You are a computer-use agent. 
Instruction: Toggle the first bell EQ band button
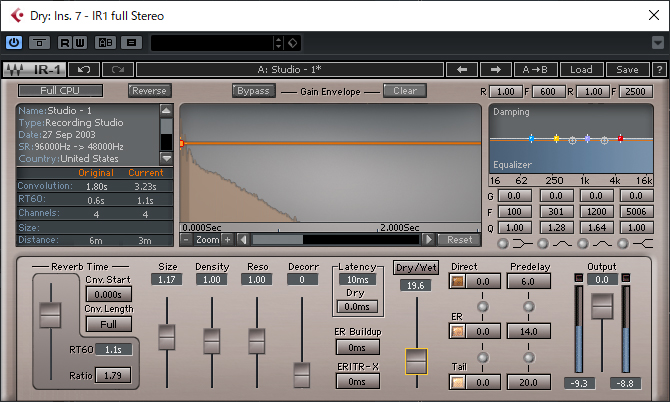(x=543, y=244)
